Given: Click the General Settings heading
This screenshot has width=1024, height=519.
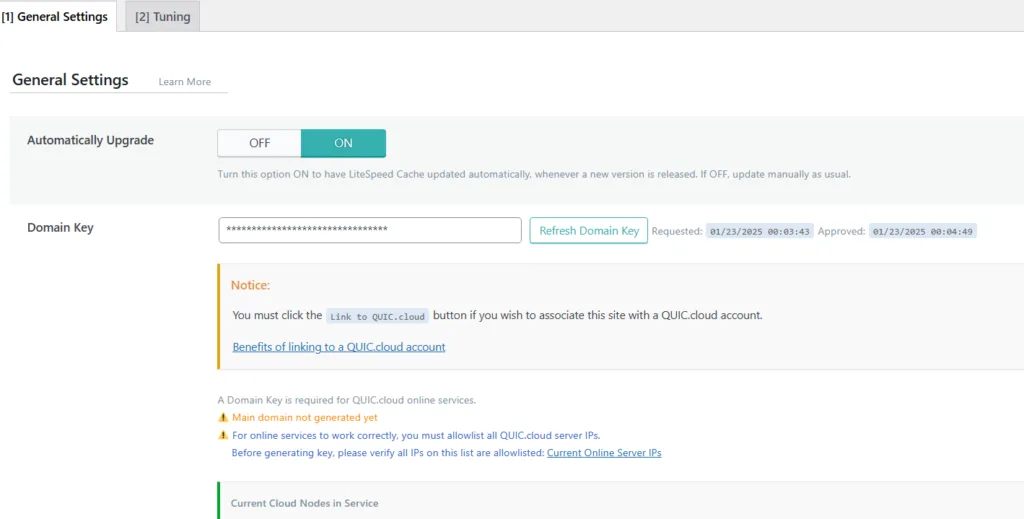Looking at the screenshot, I should 71,80.
